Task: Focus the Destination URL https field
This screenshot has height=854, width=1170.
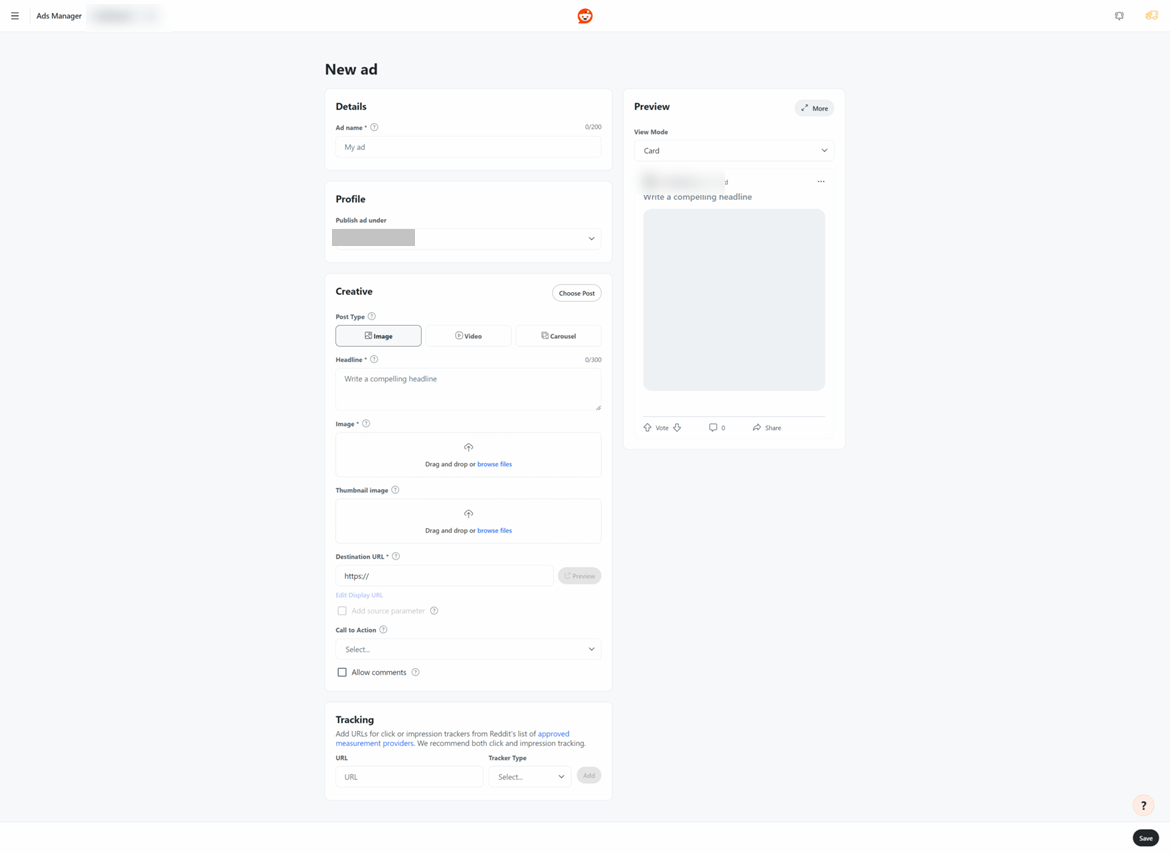Action: coord(445,576)
